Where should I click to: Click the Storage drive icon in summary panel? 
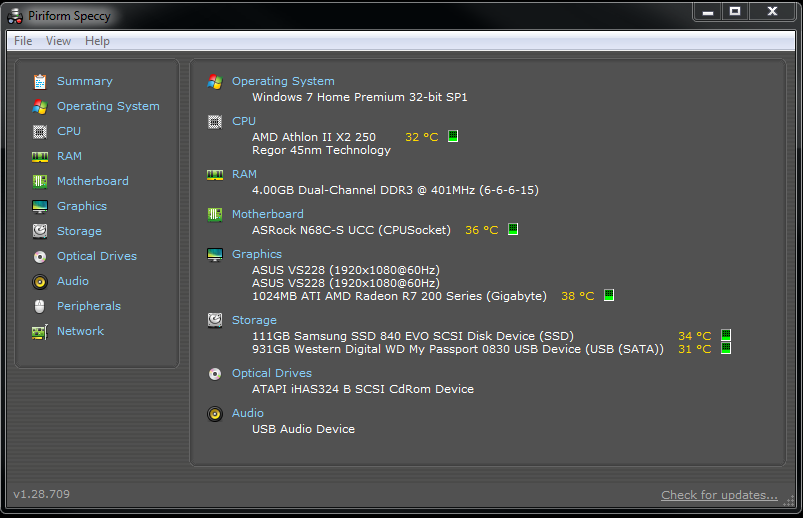[x=215, y=320]
